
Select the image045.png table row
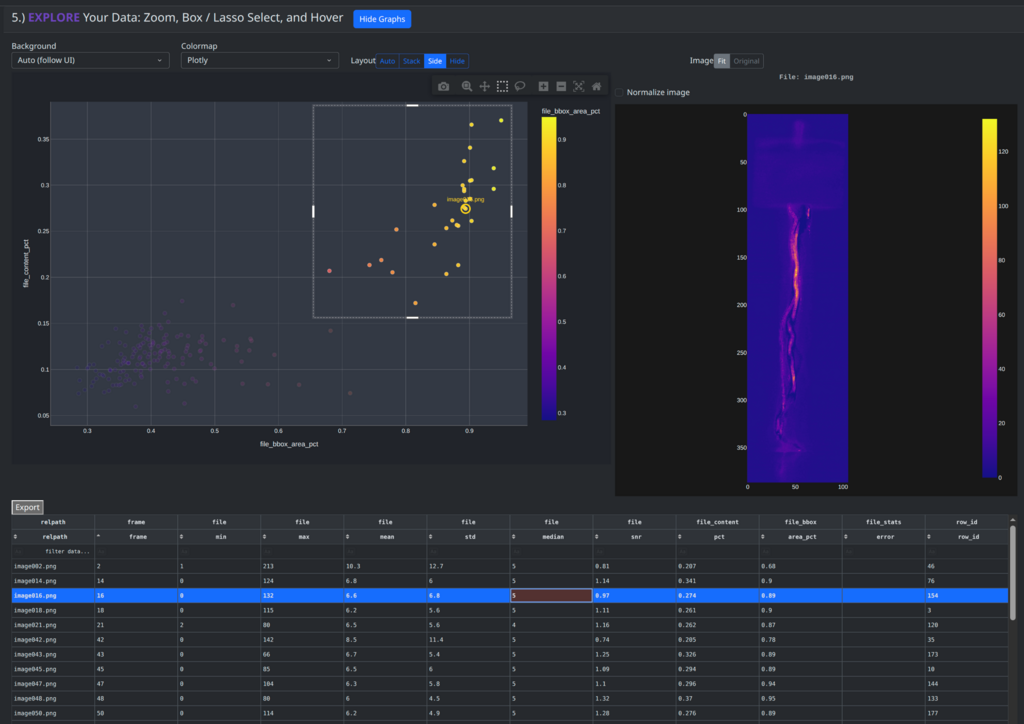coord(509,669)
